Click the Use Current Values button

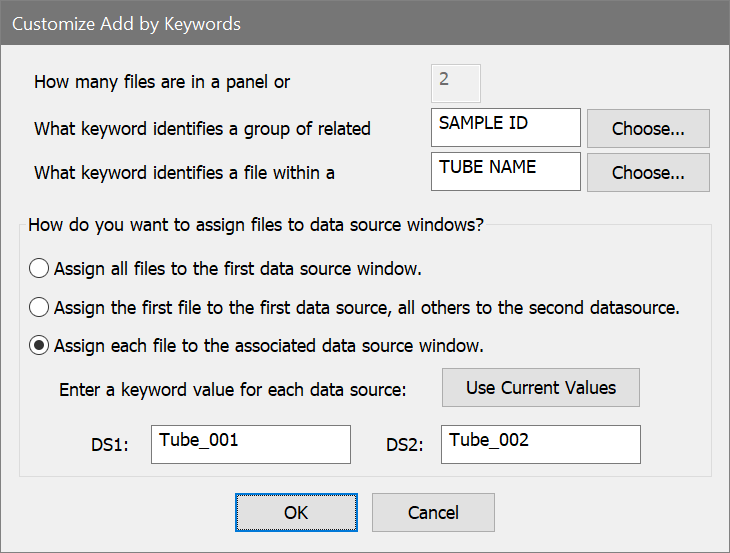[x=541, y=388]
